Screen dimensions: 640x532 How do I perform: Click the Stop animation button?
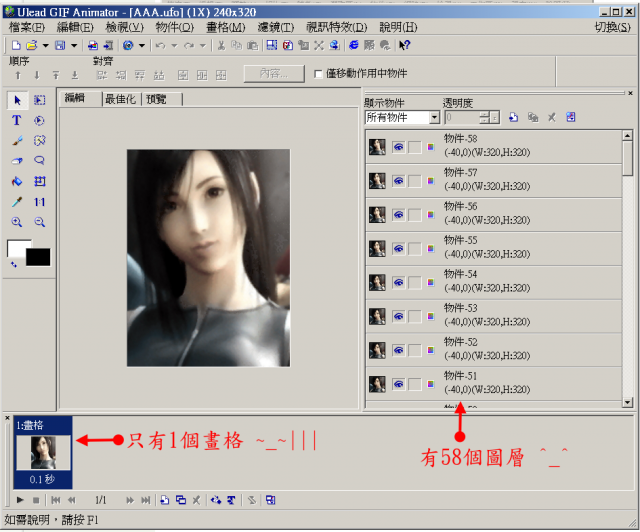point(36,500)
